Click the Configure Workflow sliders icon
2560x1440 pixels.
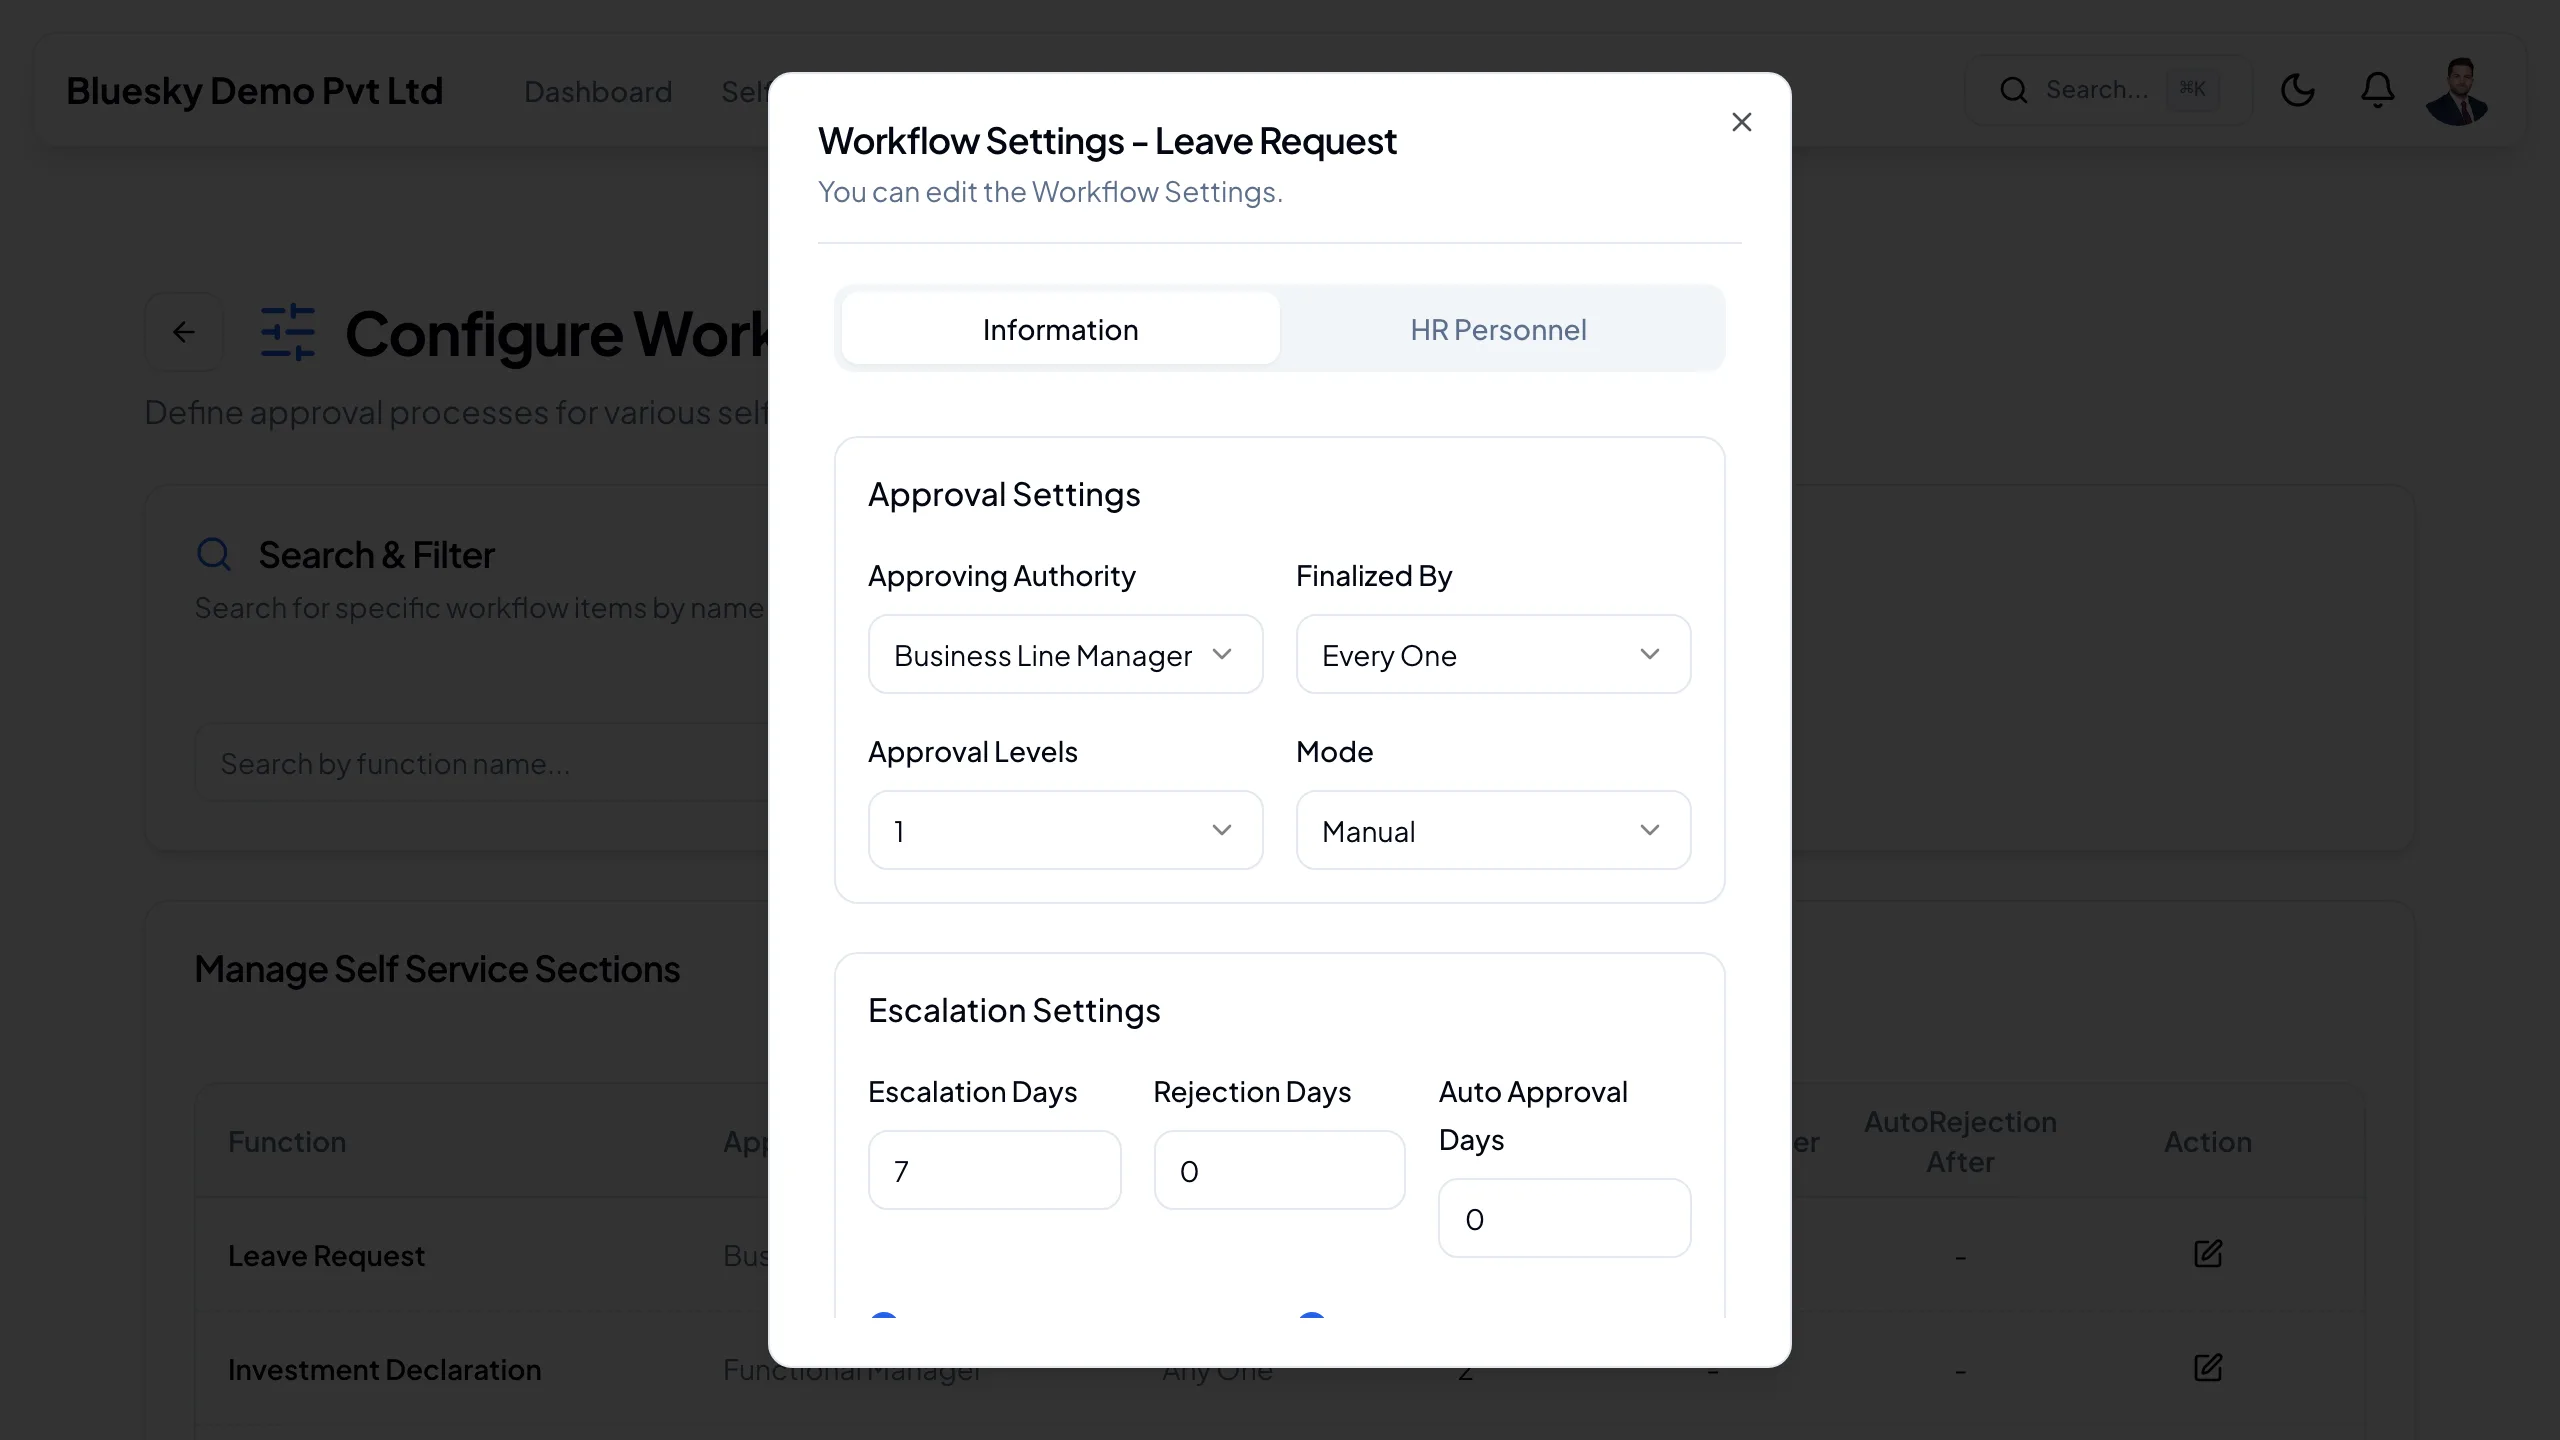(287, 332)
